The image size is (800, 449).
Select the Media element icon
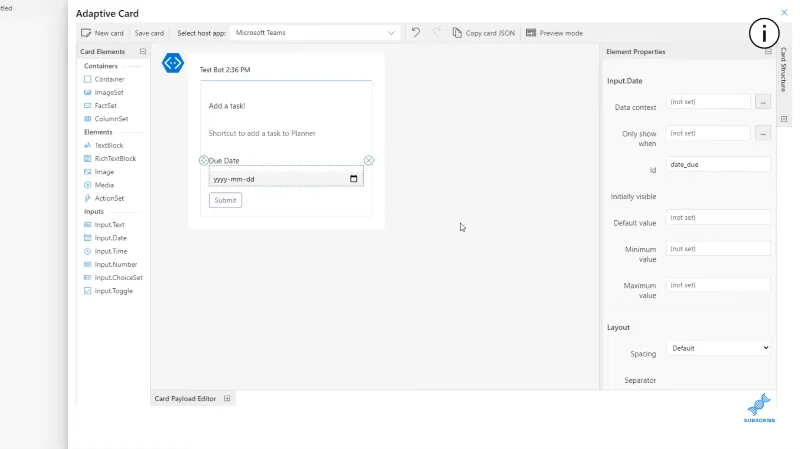[x=87, y=185]
